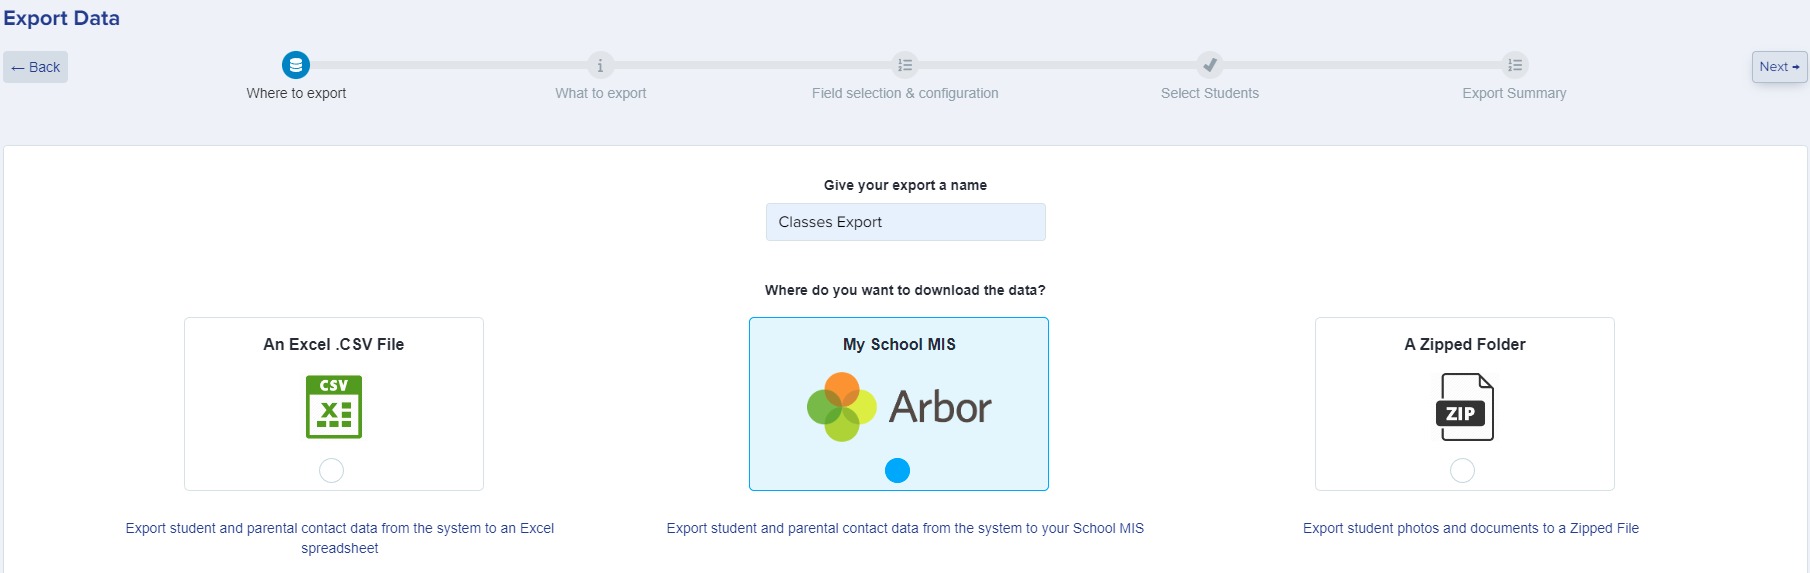Screen dimensions: 1810x573
Task: Click the green CSV Excel file icon
Action: (334, 407)
